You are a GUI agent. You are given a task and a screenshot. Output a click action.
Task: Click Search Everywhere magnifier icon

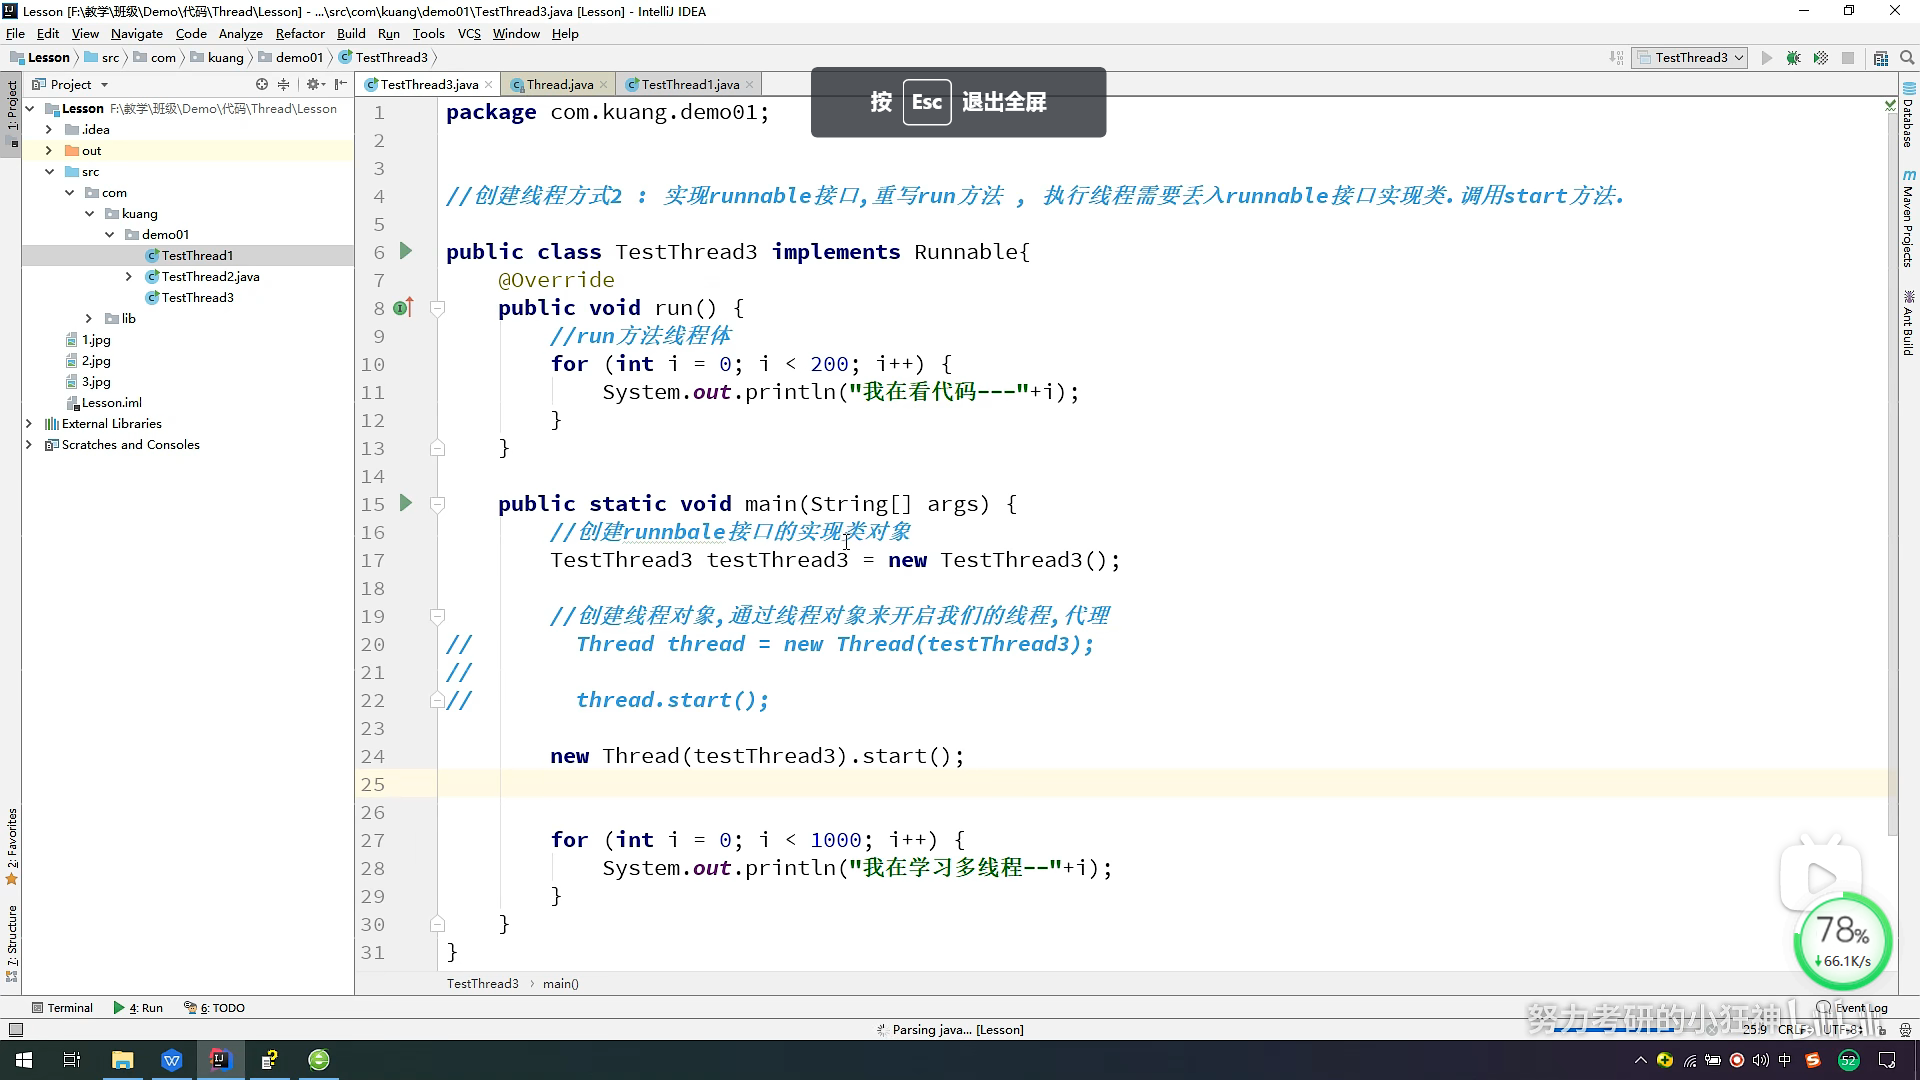click(x=1907, y=58)
